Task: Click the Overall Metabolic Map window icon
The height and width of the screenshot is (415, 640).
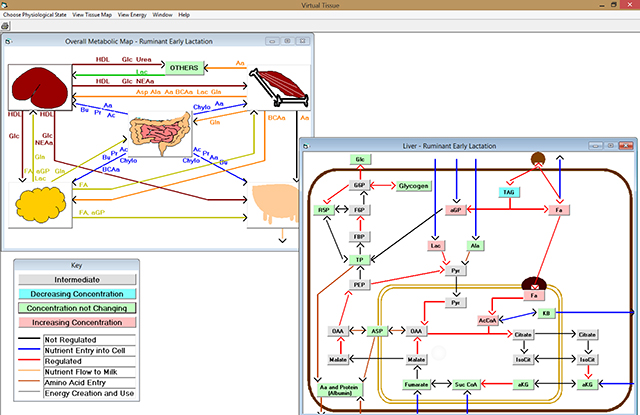Action: pos(8,42)
